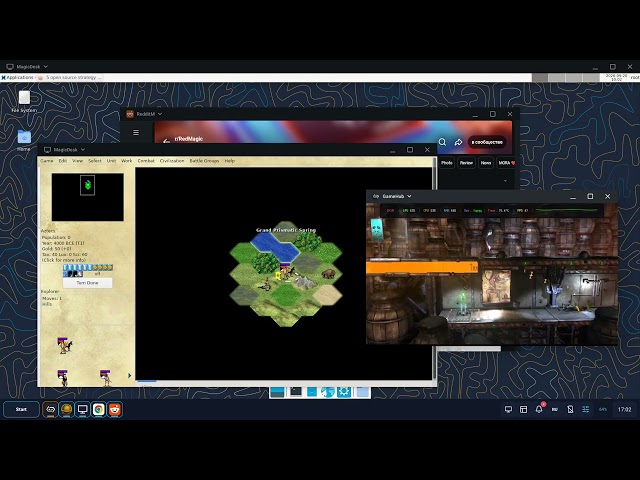Click the tax rate indicator icons row
Image resolution: width=640 pixels, height=480 pixels.
88,267
